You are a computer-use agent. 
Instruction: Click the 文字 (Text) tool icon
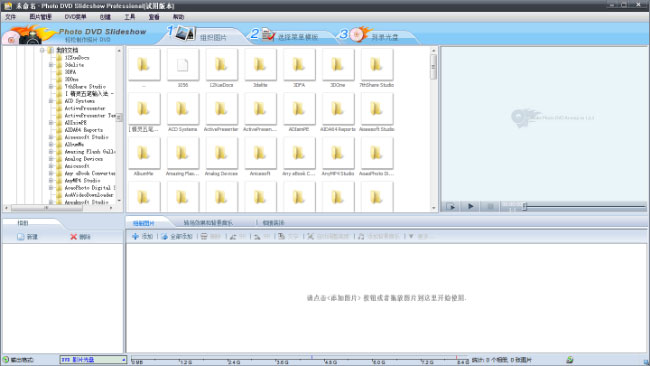281,236
